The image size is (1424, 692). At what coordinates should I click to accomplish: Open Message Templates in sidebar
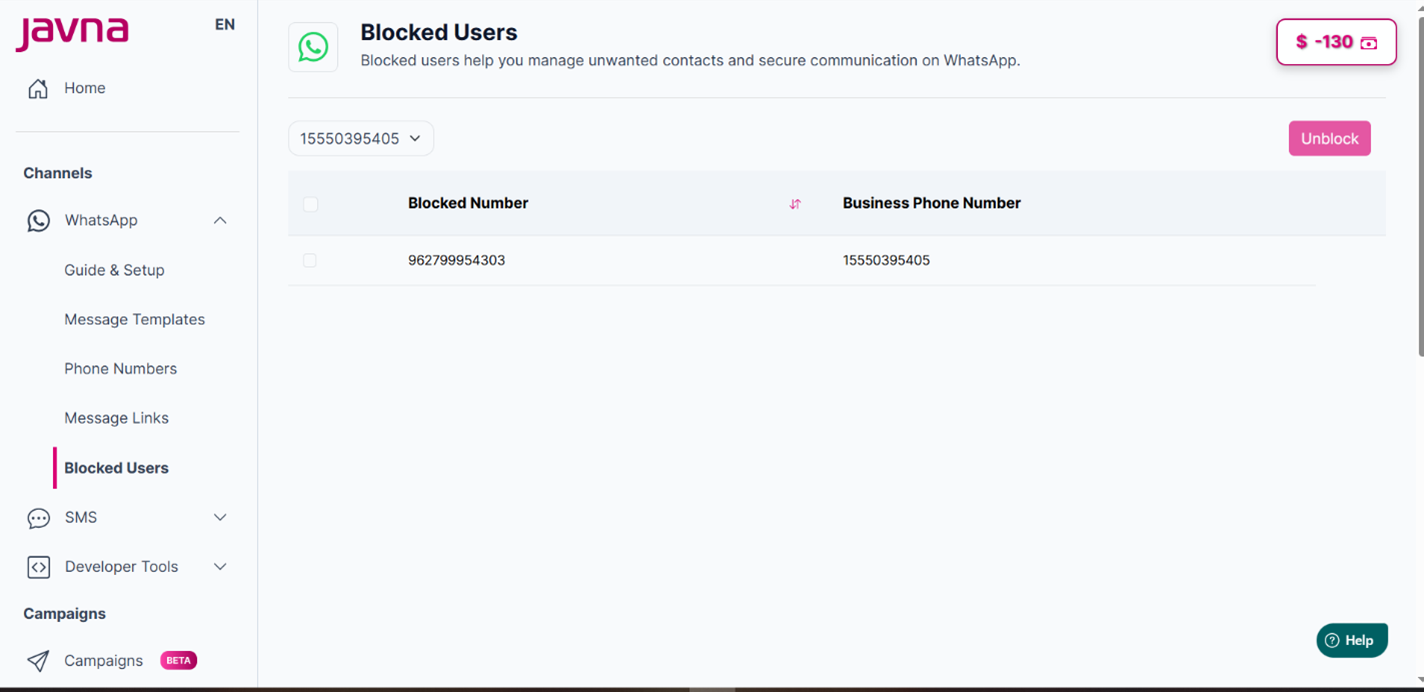coord(135,319)
